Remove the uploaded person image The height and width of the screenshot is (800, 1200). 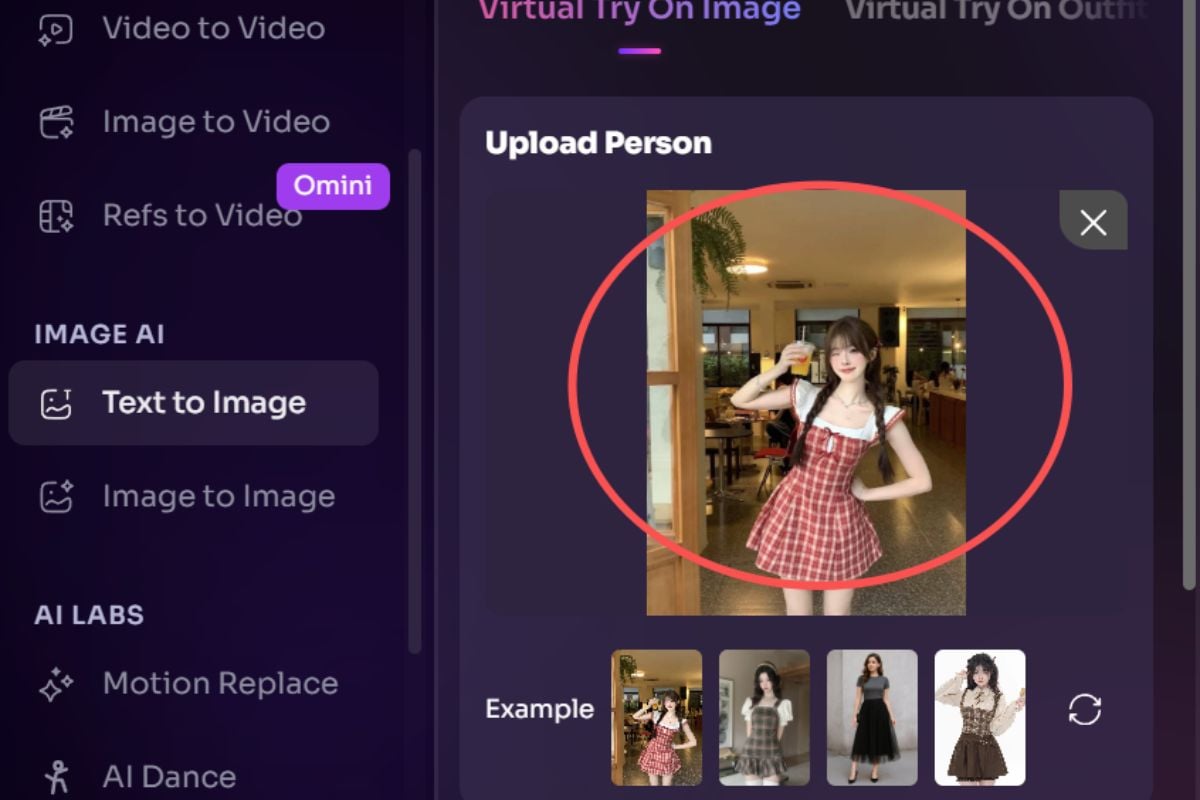coord(1093,222)
